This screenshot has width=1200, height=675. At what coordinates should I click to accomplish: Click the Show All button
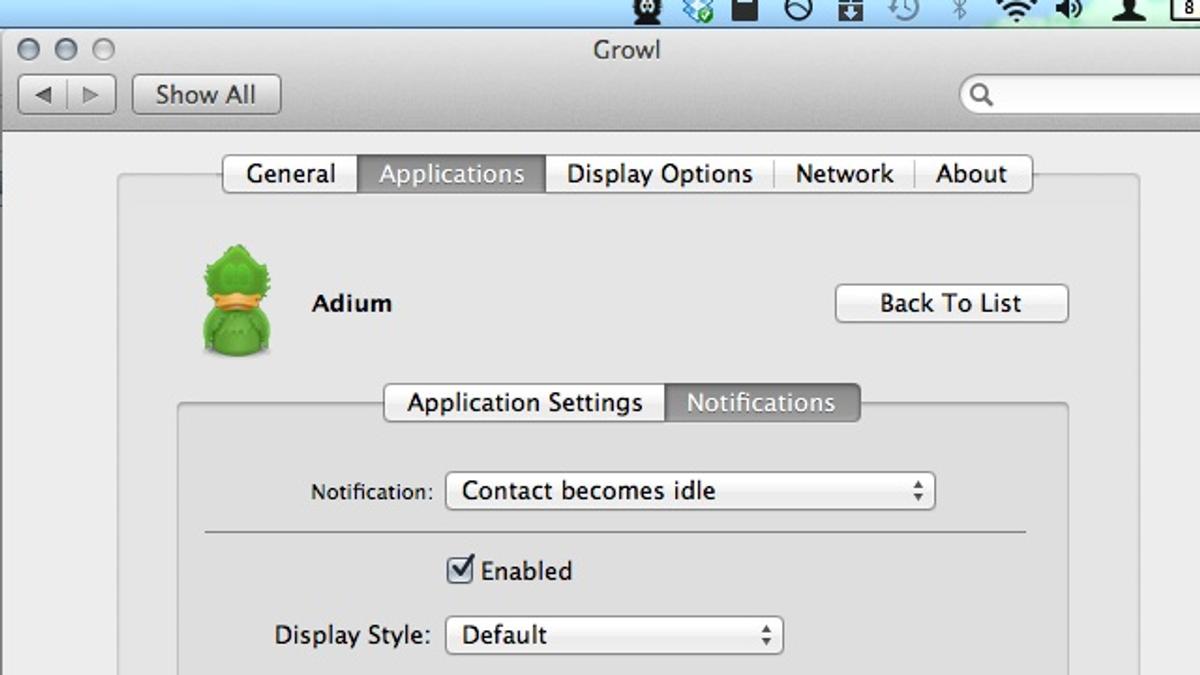pos(206,95)
